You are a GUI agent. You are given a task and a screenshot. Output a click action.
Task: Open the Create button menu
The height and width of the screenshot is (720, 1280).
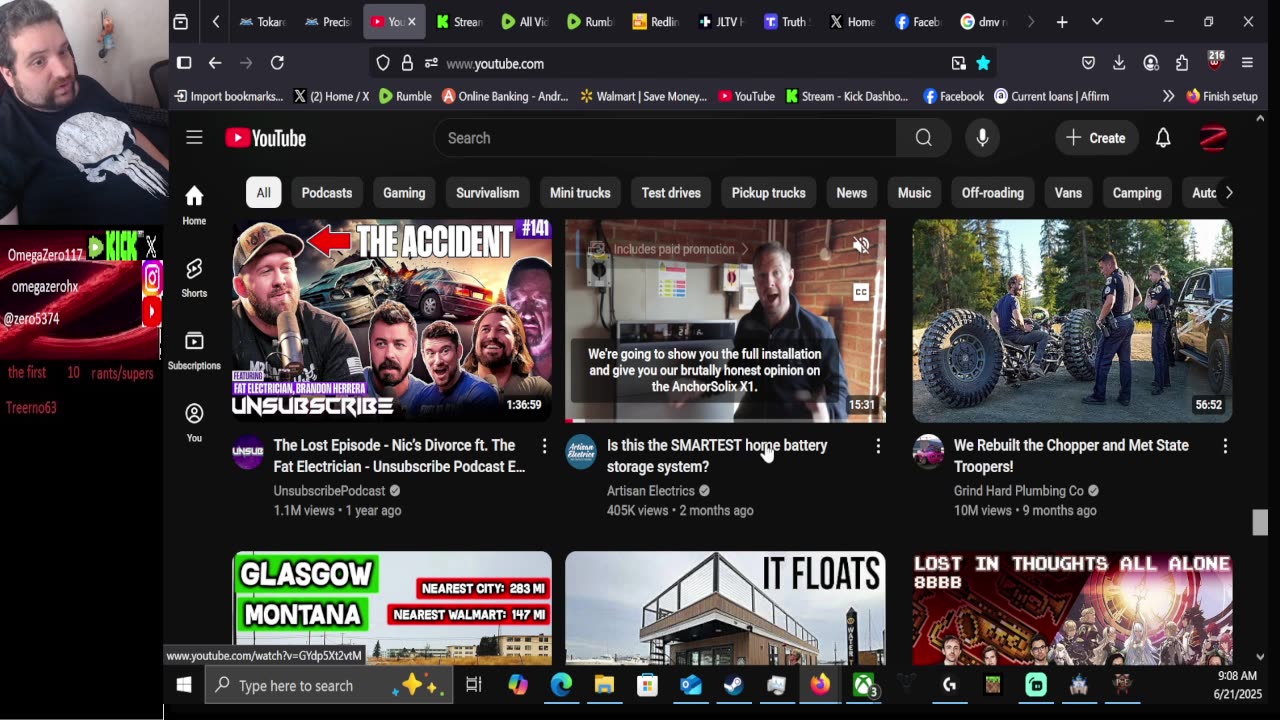[1096, 138]
